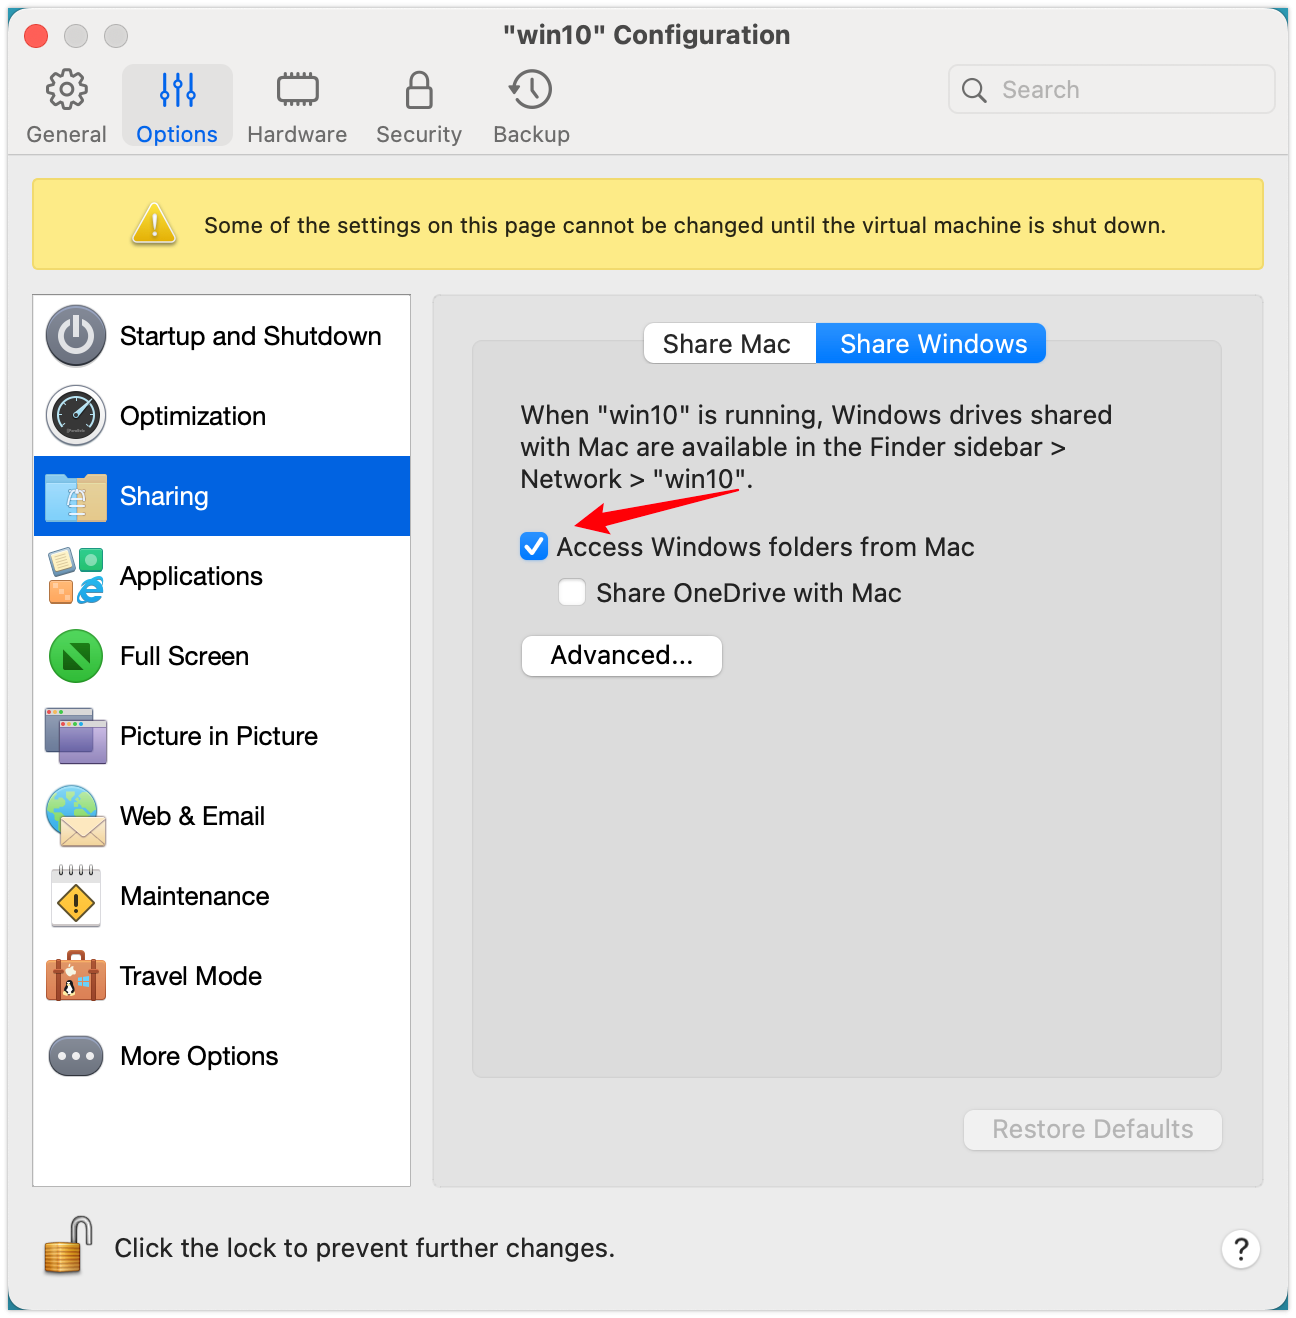
Task: Select Optimization label in sidebar list
Action: 193,416
